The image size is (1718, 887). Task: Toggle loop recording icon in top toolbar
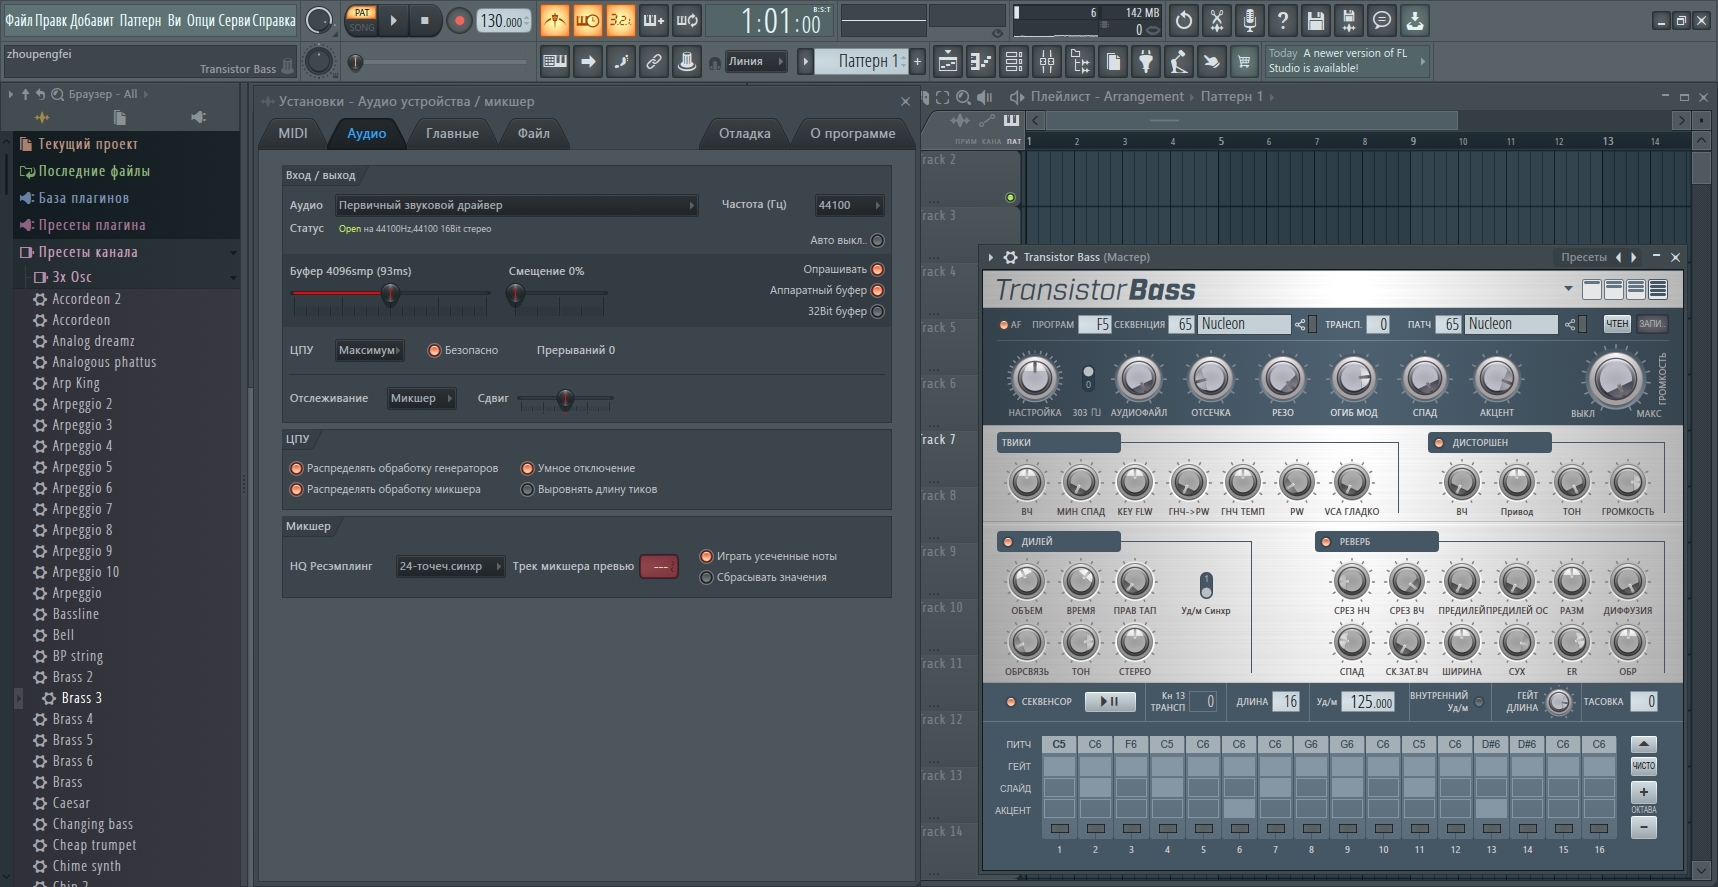point(687,20)
